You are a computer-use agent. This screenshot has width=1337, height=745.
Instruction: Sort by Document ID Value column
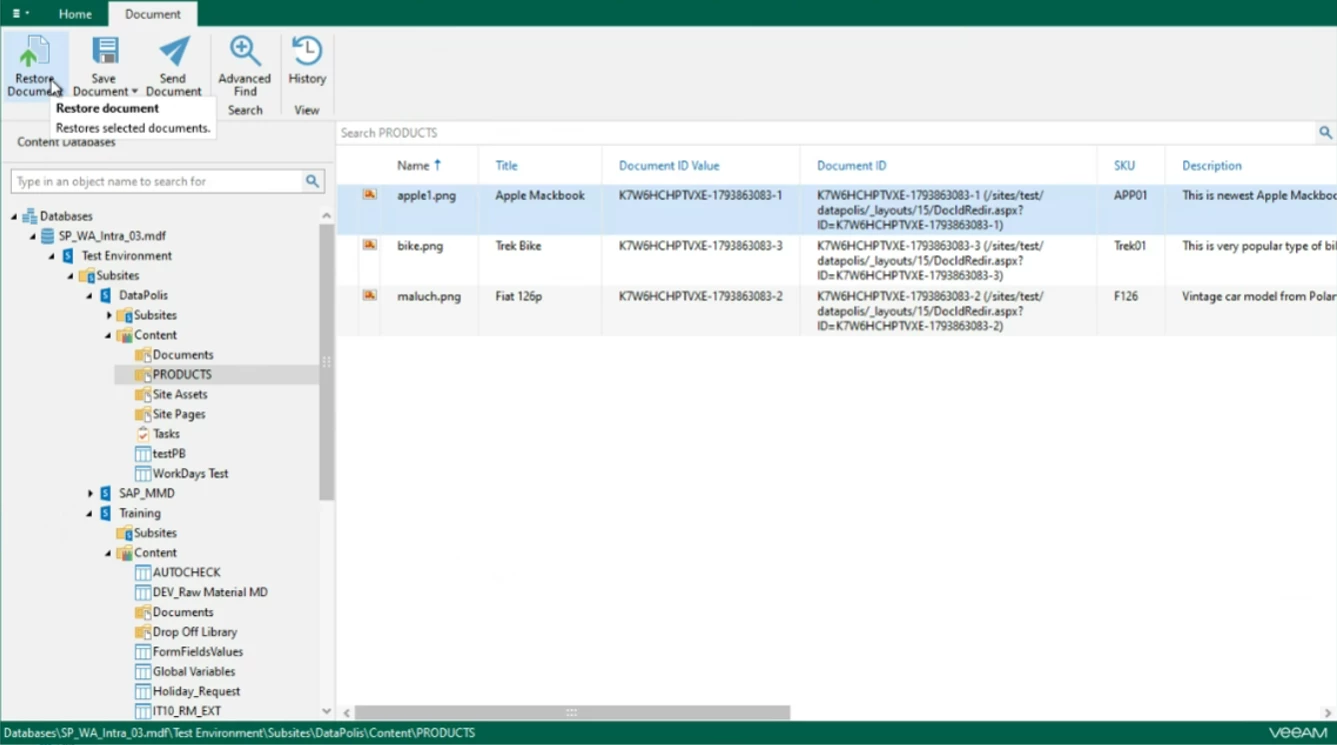(x=669, y=166)
